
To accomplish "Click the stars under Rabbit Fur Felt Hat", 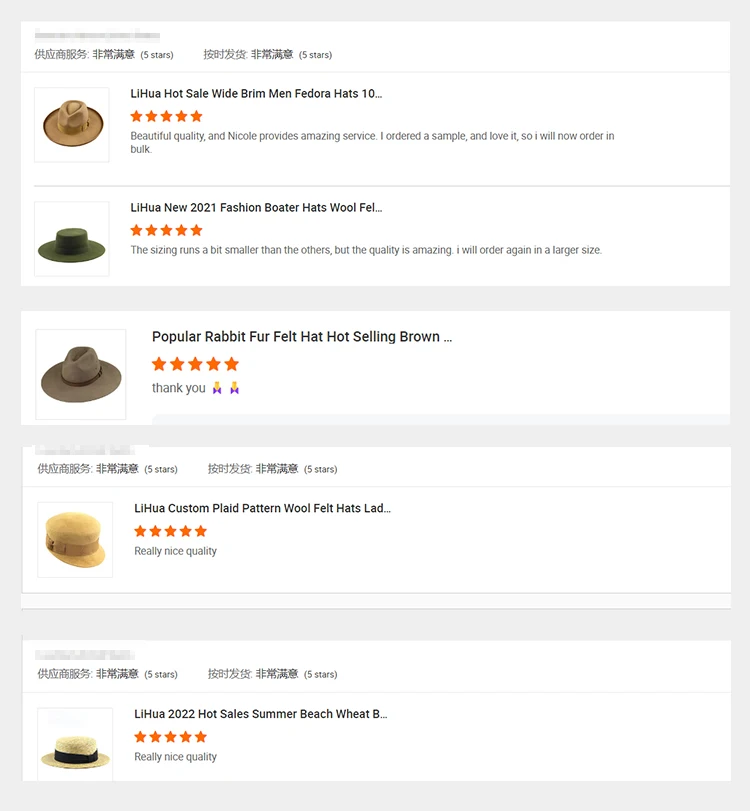I will [195, 364].
